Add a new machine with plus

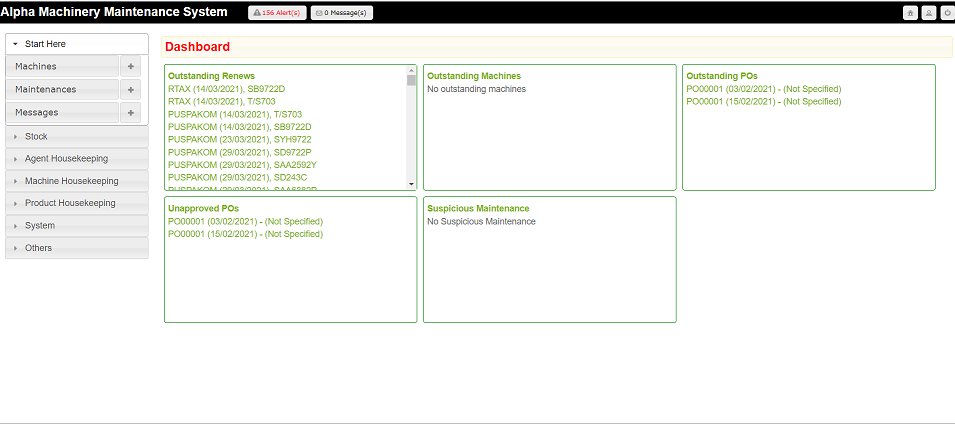130,66
